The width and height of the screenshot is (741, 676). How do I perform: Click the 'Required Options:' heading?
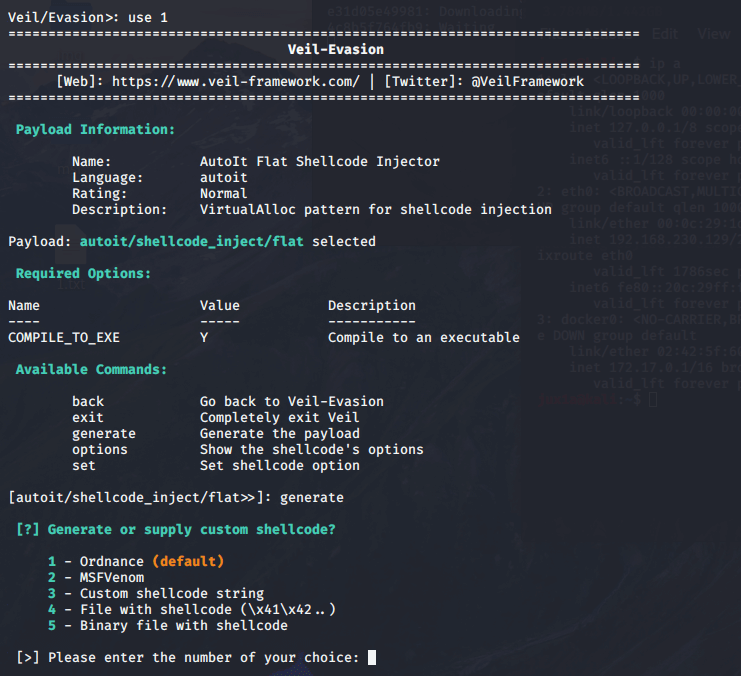(83, 274)
